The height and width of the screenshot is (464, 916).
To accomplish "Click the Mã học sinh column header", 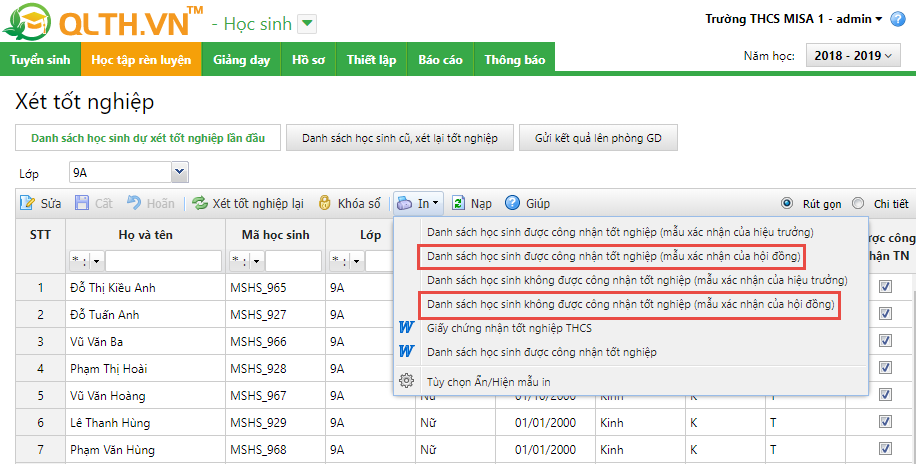I will 276,235.
